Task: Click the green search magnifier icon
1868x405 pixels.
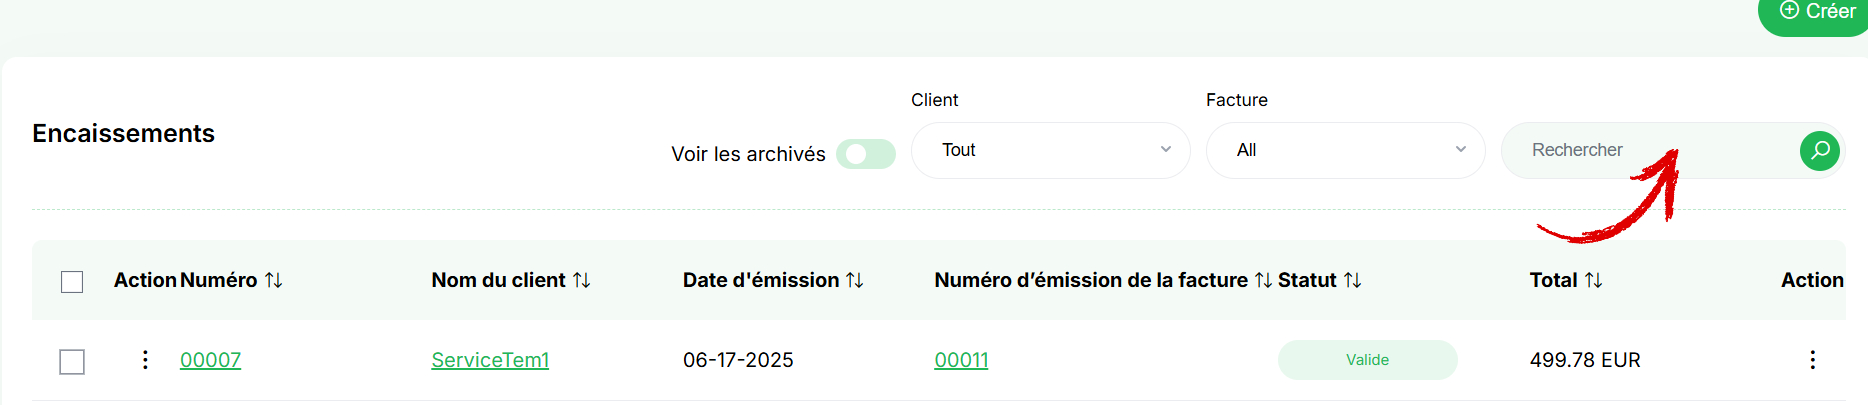Action: point(1820,150)
